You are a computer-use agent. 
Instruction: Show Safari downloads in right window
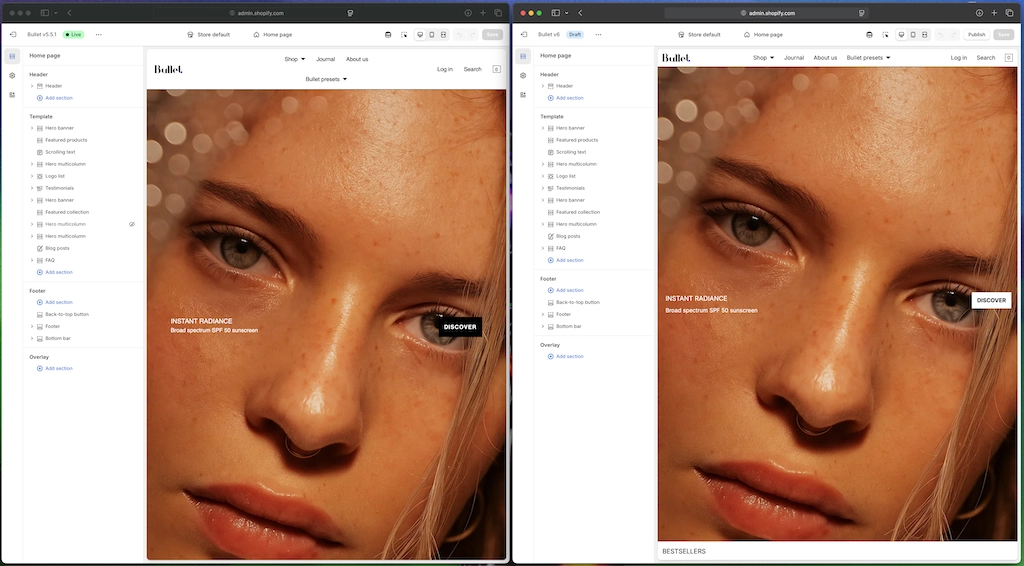coord(979,13)
